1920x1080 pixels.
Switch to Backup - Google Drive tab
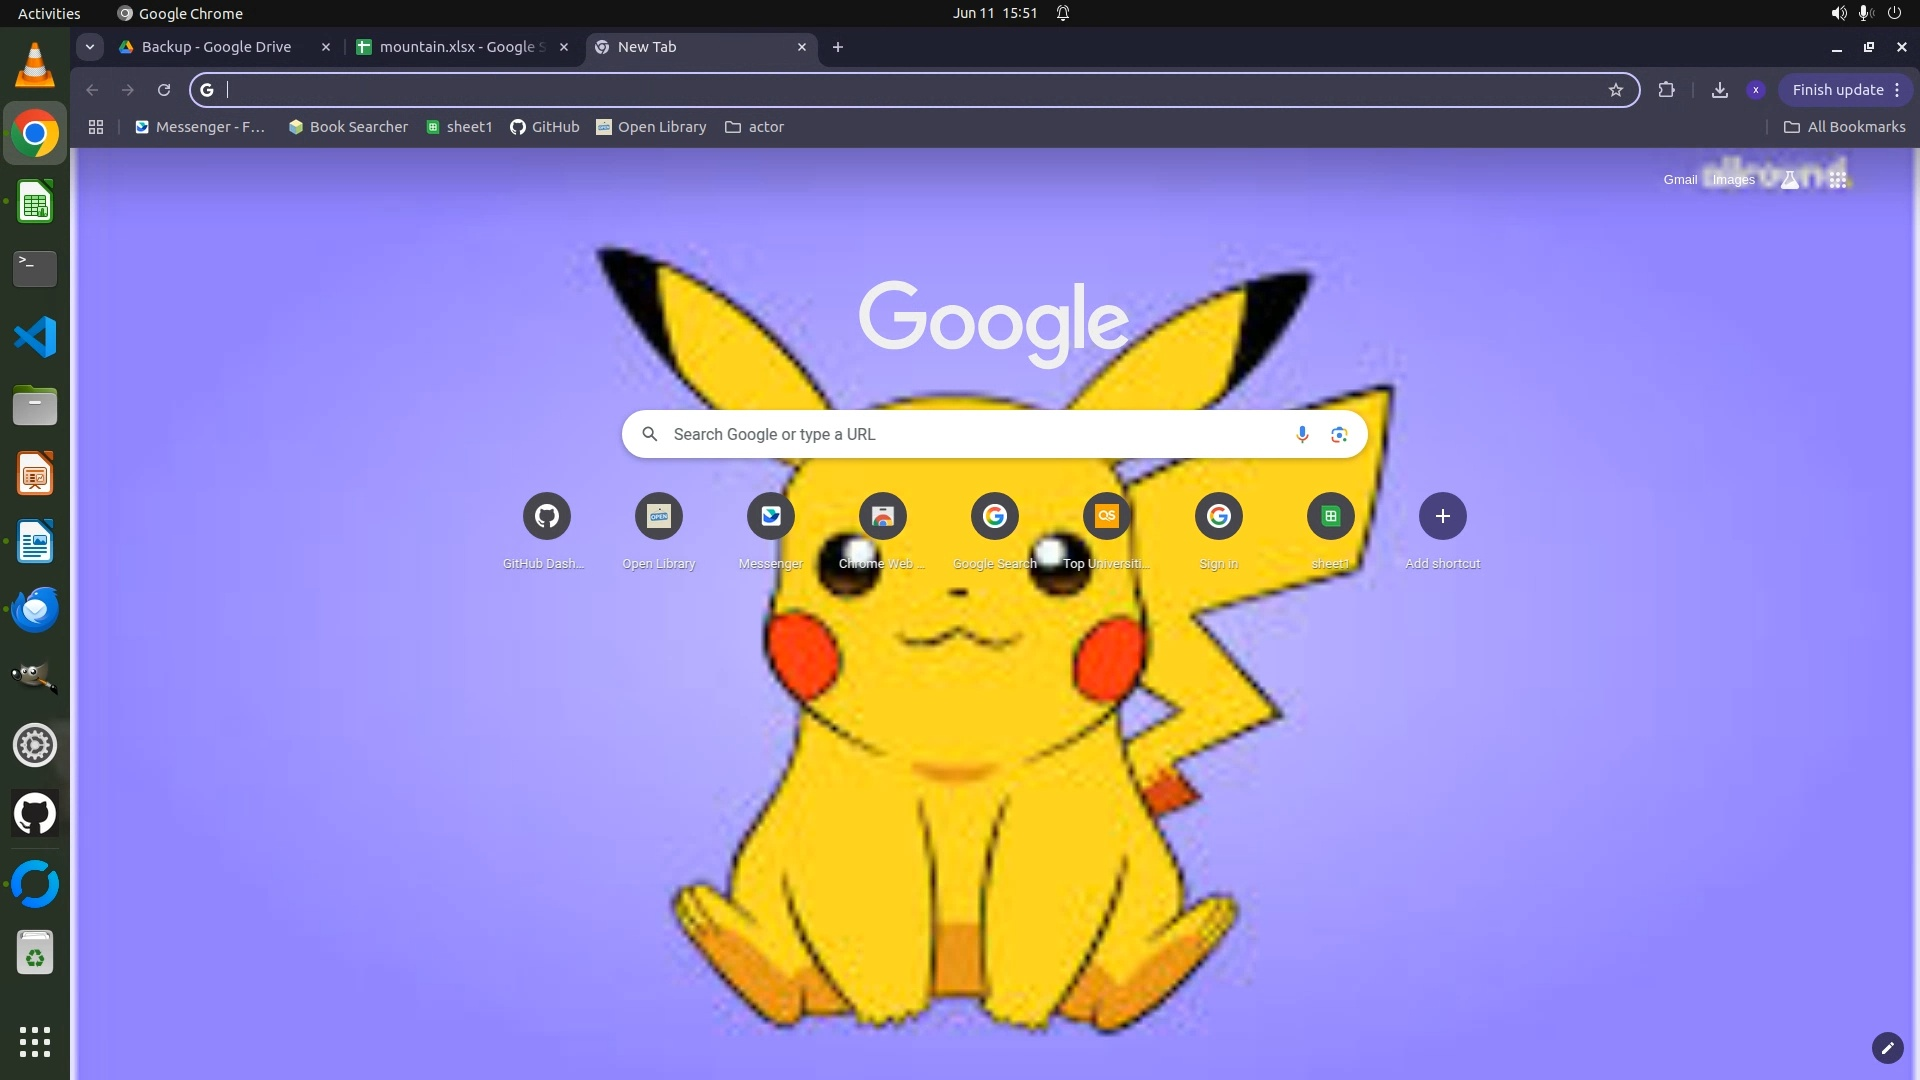click(x=216, y=47)
